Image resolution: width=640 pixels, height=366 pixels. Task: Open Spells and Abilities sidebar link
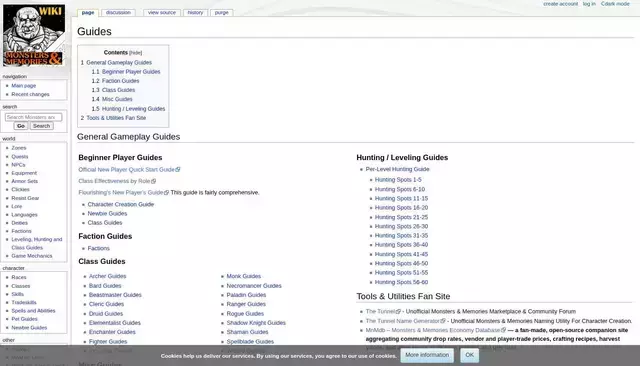coord(33,311)
